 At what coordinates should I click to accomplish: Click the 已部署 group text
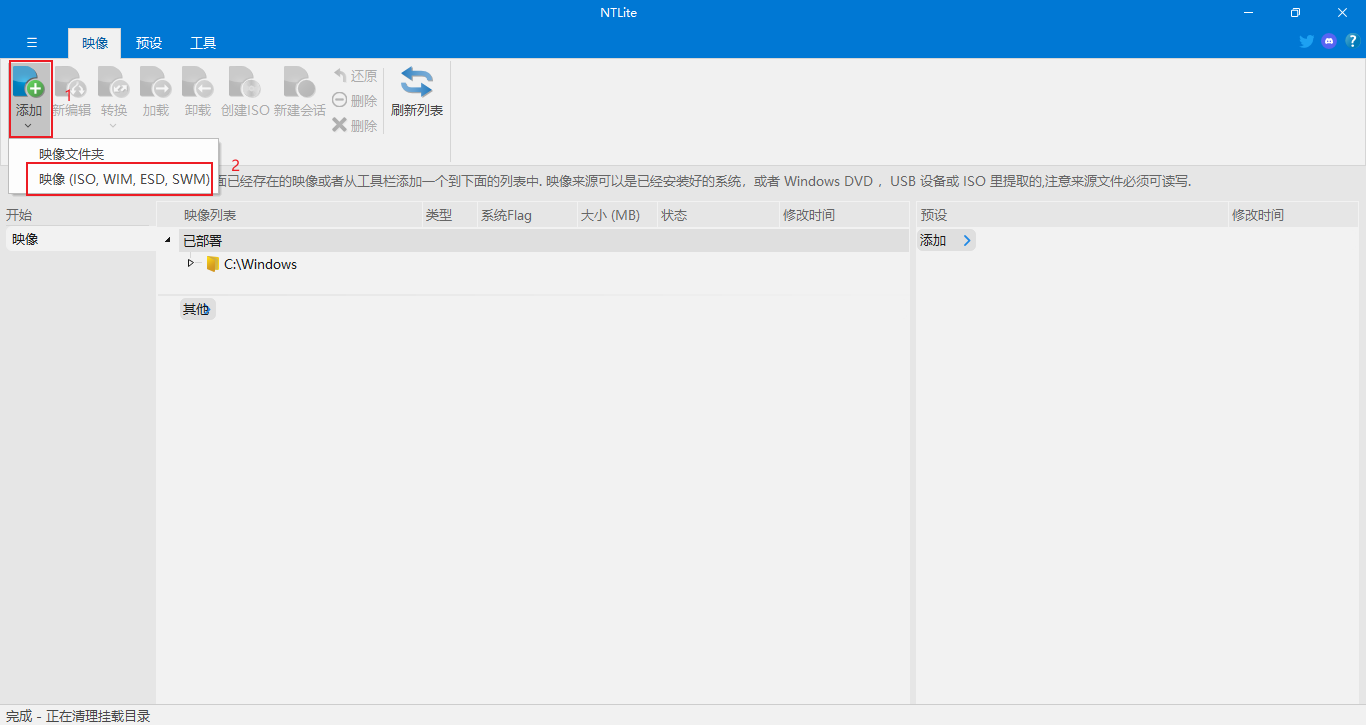203,241
